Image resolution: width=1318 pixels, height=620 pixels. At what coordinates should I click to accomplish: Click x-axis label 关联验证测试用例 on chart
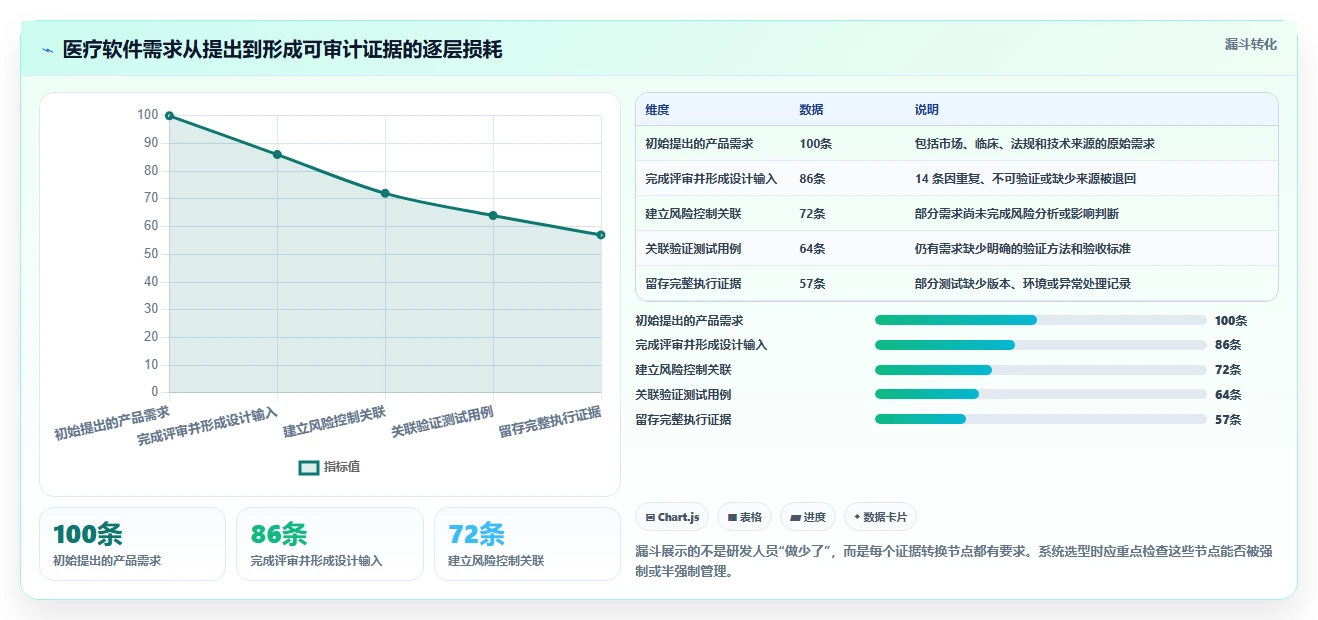(x=443, y=423)
